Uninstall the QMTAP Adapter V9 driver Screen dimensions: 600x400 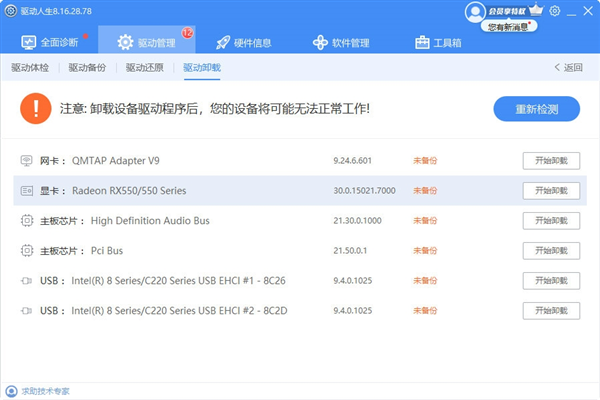(551, 161)
